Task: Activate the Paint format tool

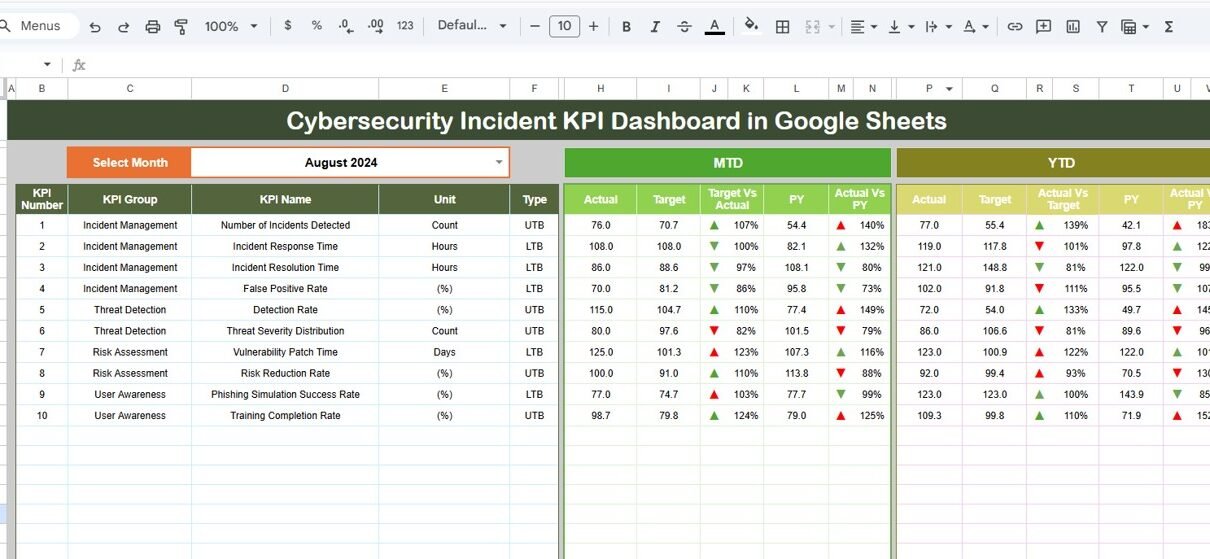Action: 181,27
